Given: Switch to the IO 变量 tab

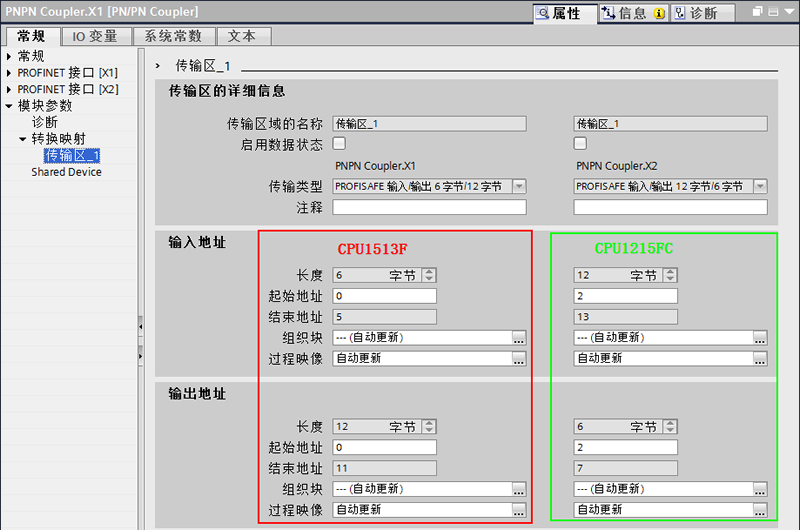Looking at the screenshot, I should (95, 36).
